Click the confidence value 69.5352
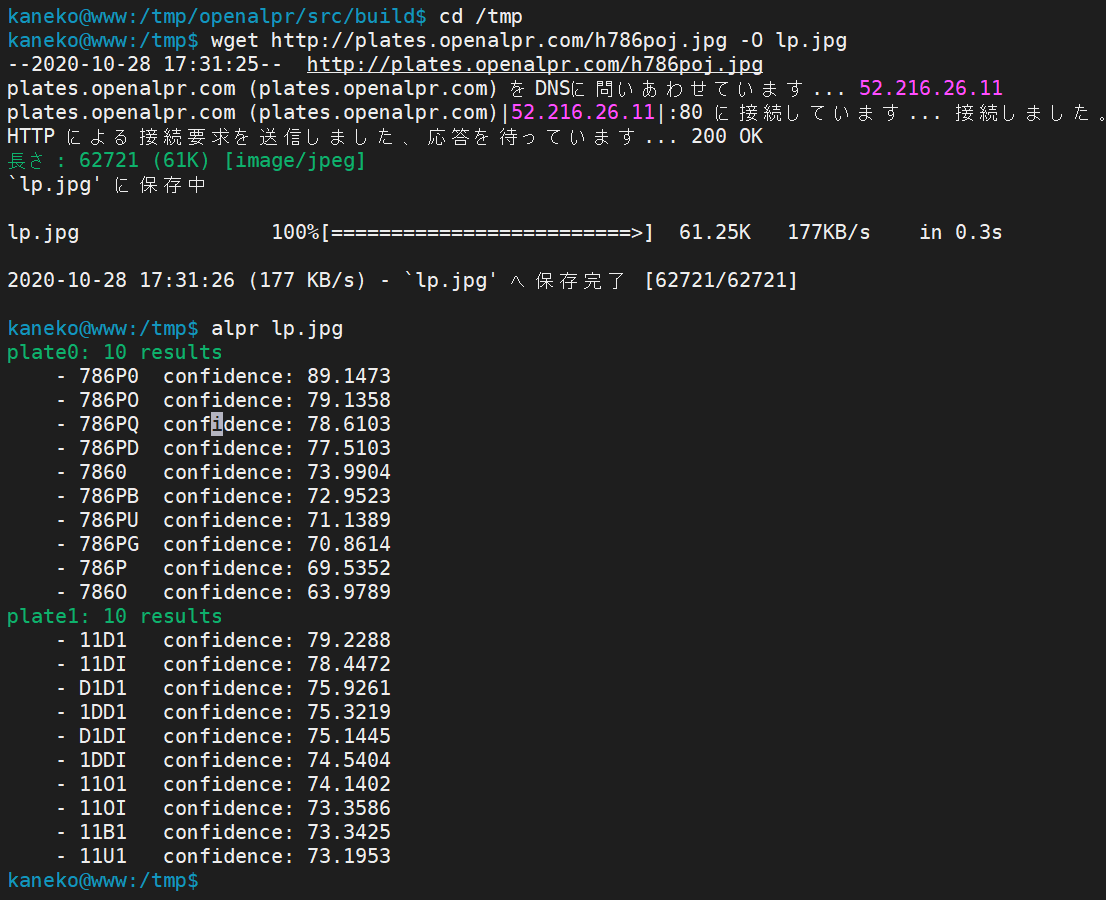The width and height of the screenshot is (1106, 900). [x=348, y=568]
